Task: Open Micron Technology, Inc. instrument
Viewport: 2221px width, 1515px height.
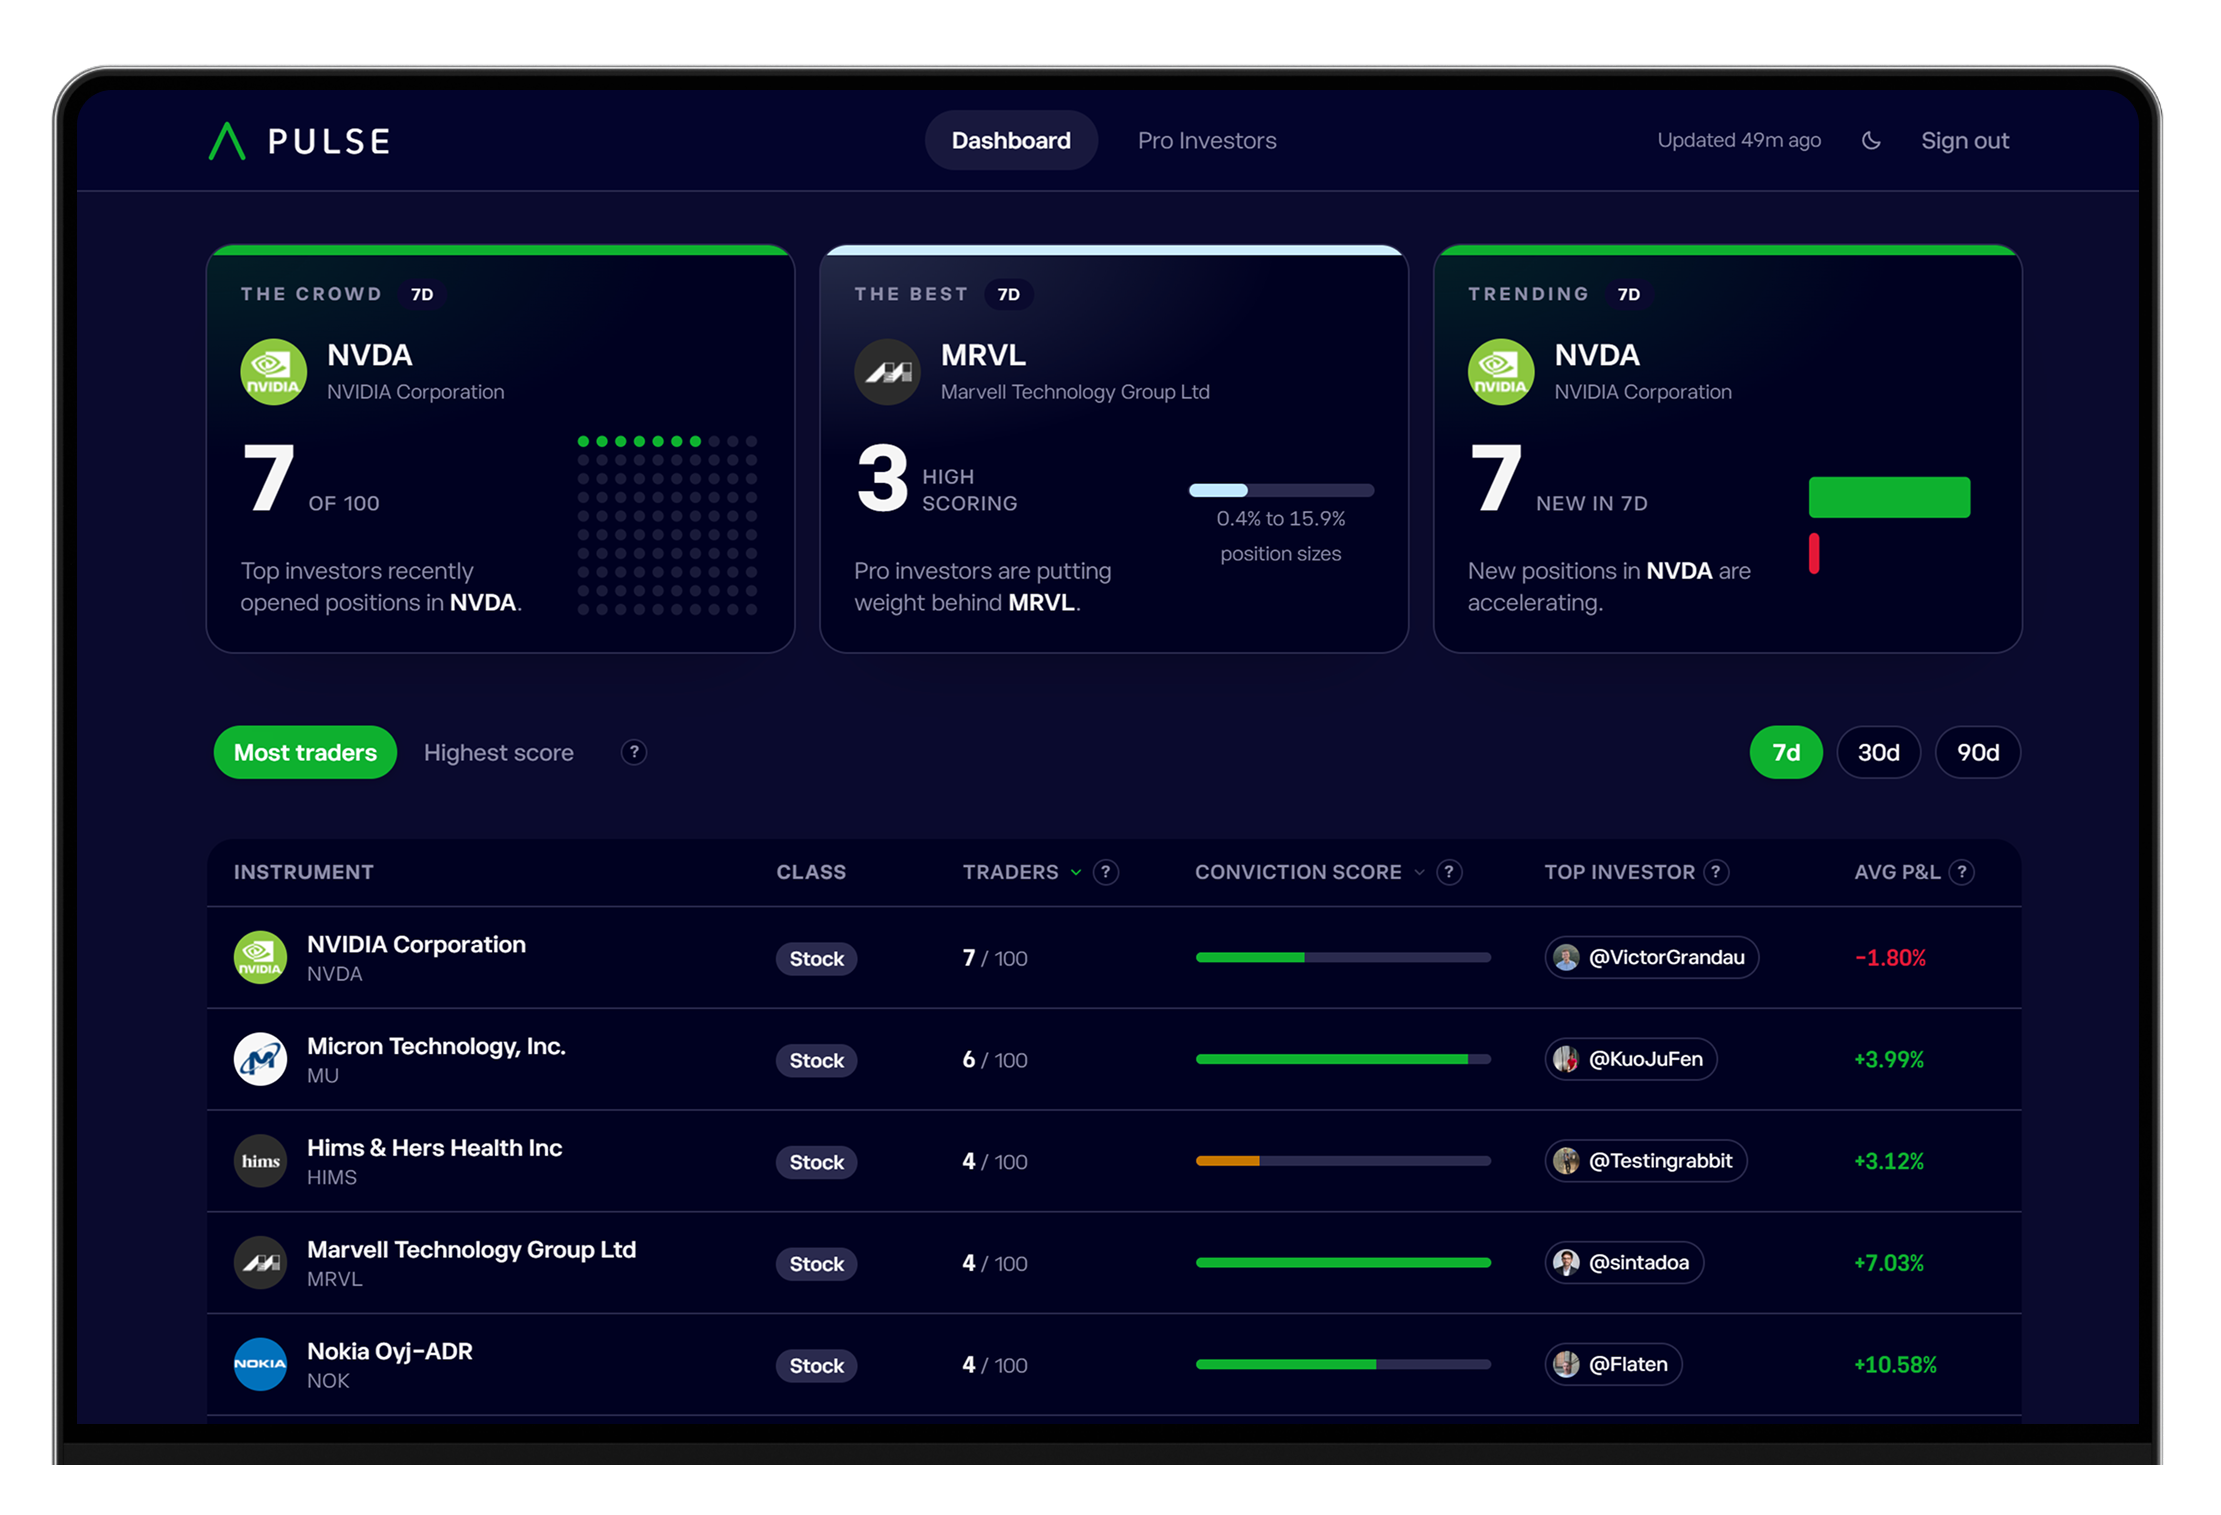Action: [1114, 1059]
